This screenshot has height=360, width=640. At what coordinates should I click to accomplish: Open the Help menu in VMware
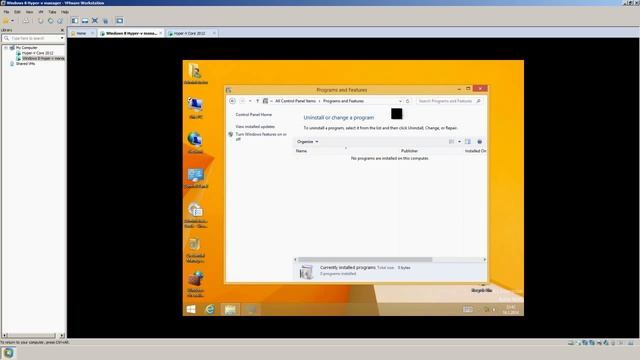(x=65, y=12)
